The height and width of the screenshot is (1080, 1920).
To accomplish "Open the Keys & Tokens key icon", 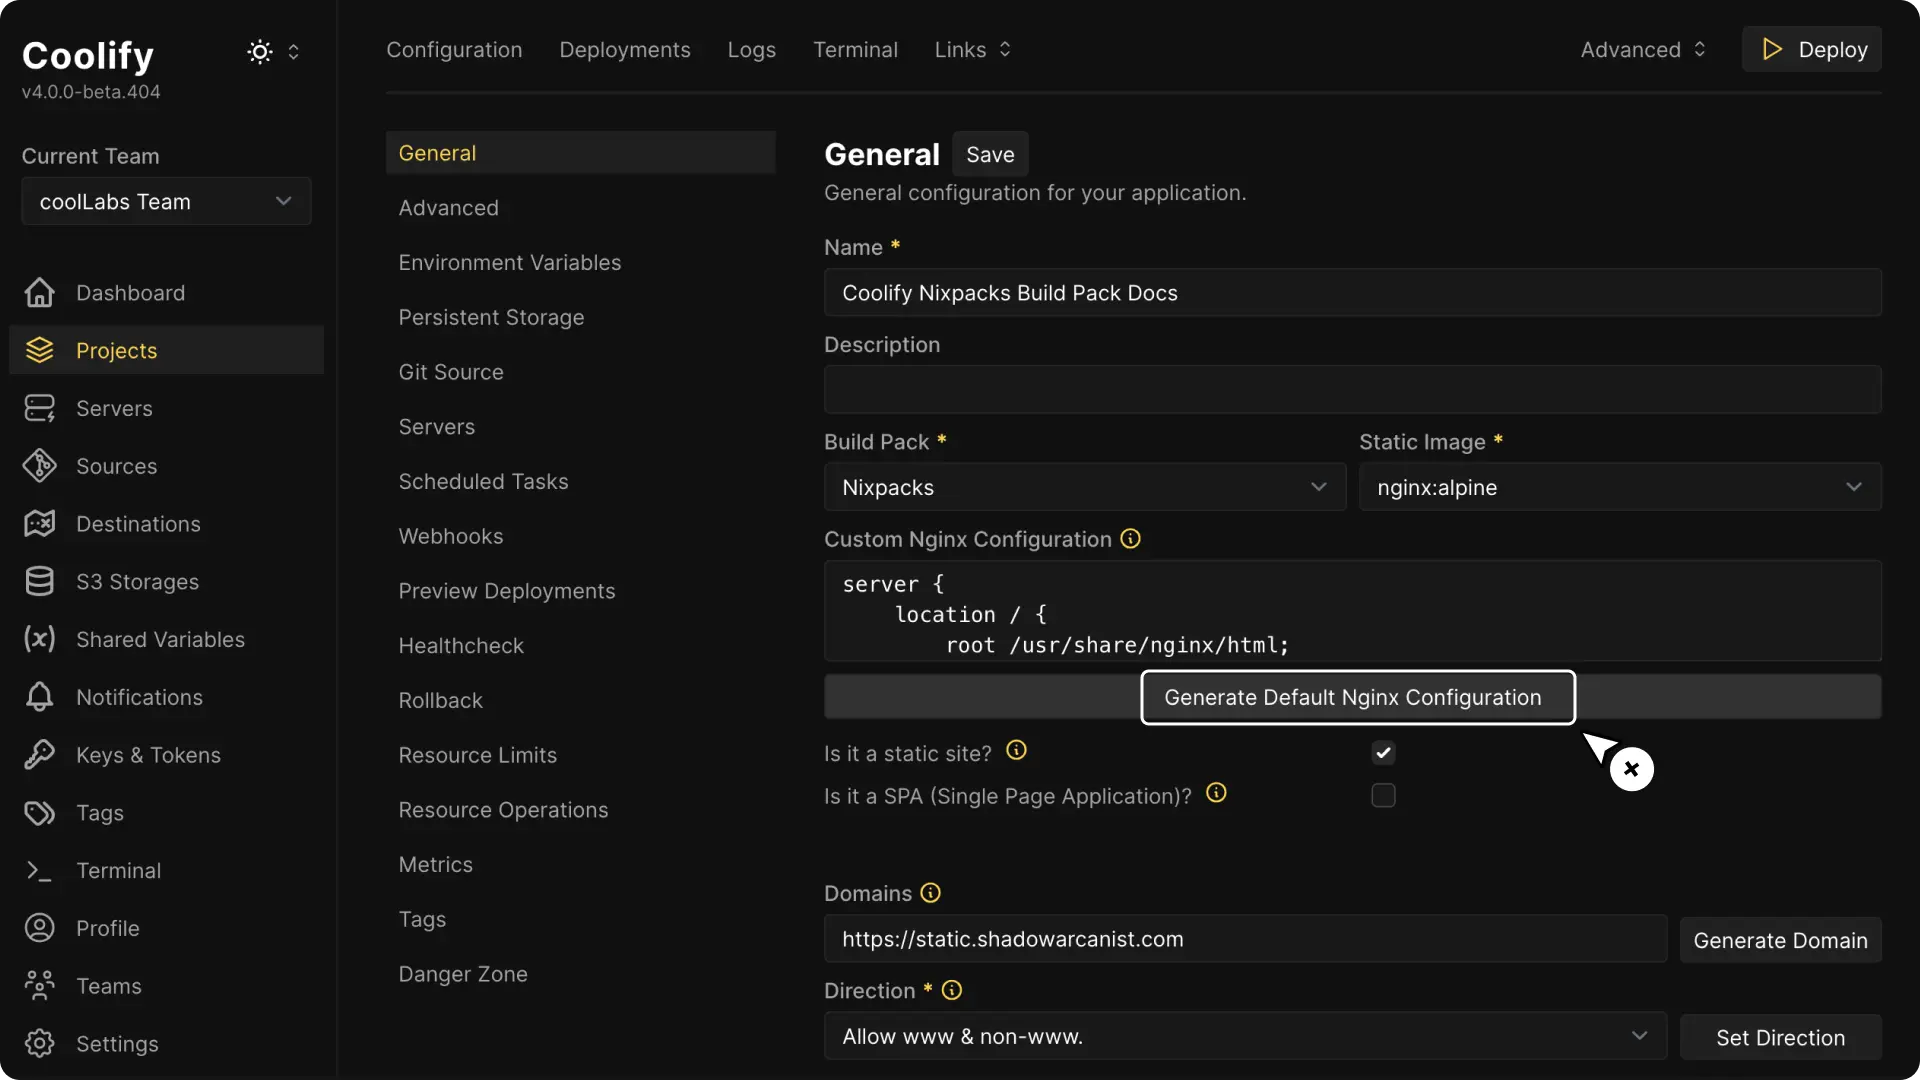I will [39, 755].
